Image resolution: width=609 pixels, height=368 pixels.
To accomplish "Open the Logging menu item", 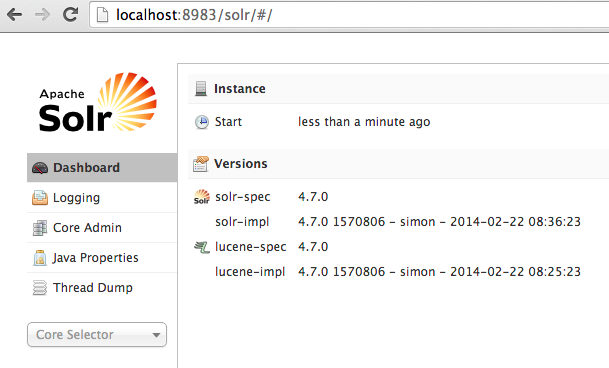I will pyautogui.click(x=102, y=198).
